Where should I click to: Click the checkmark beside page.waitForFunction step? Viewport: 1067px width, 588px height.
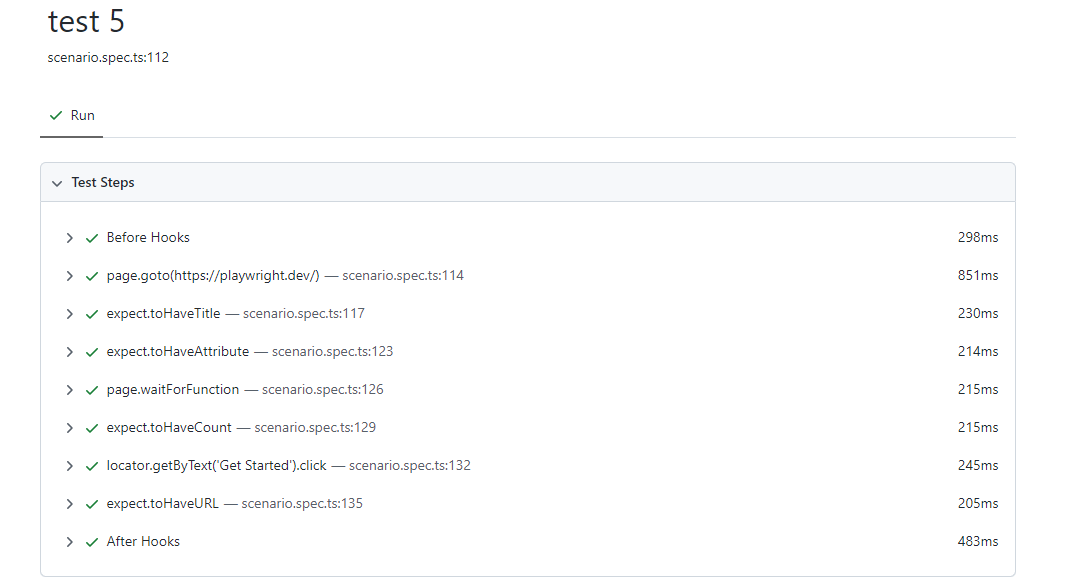pos(91,389)
